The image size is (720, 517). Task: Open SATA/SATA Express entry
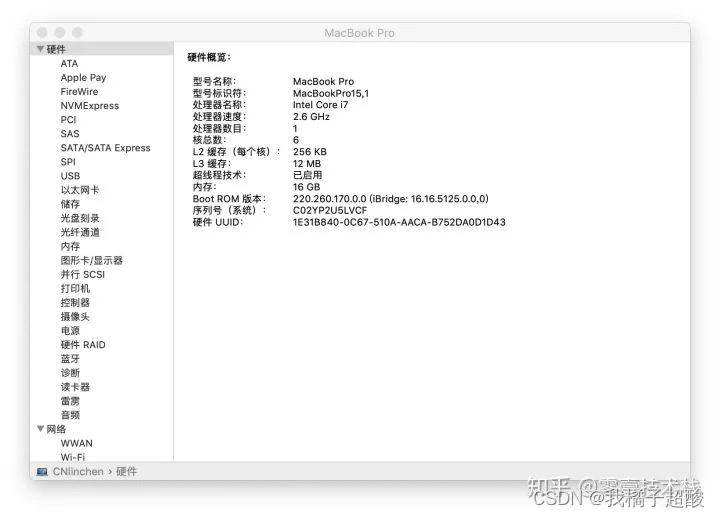106,148
